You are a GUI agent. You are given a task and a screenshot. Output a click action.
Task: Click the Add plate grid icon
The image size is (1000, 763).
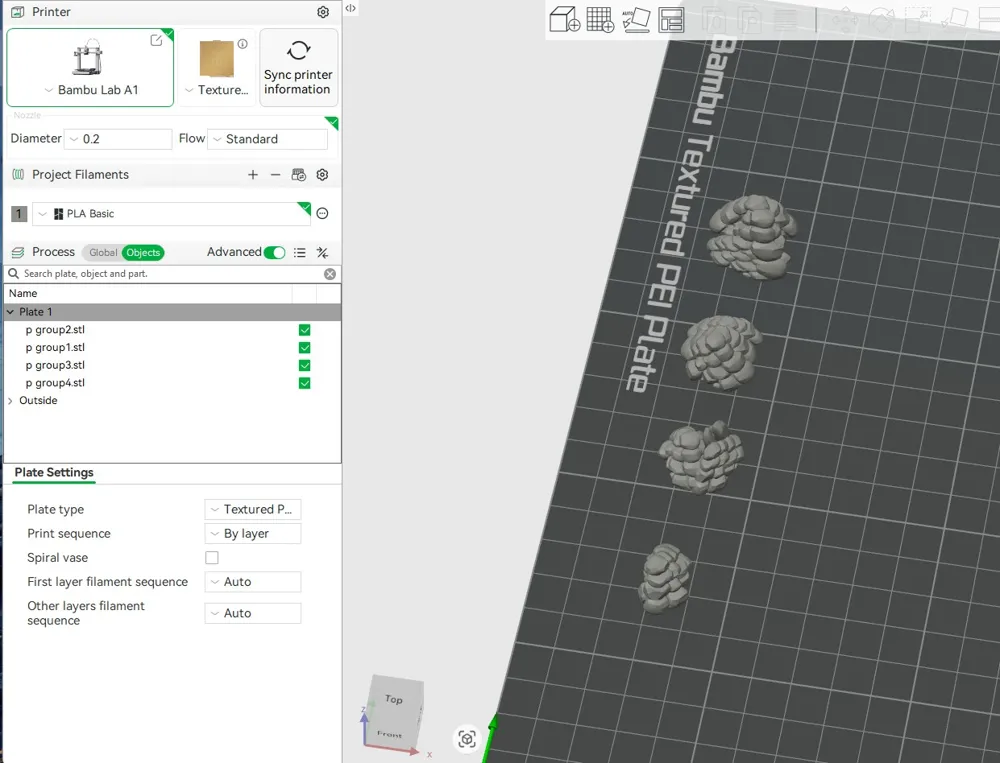coord(600,19)
